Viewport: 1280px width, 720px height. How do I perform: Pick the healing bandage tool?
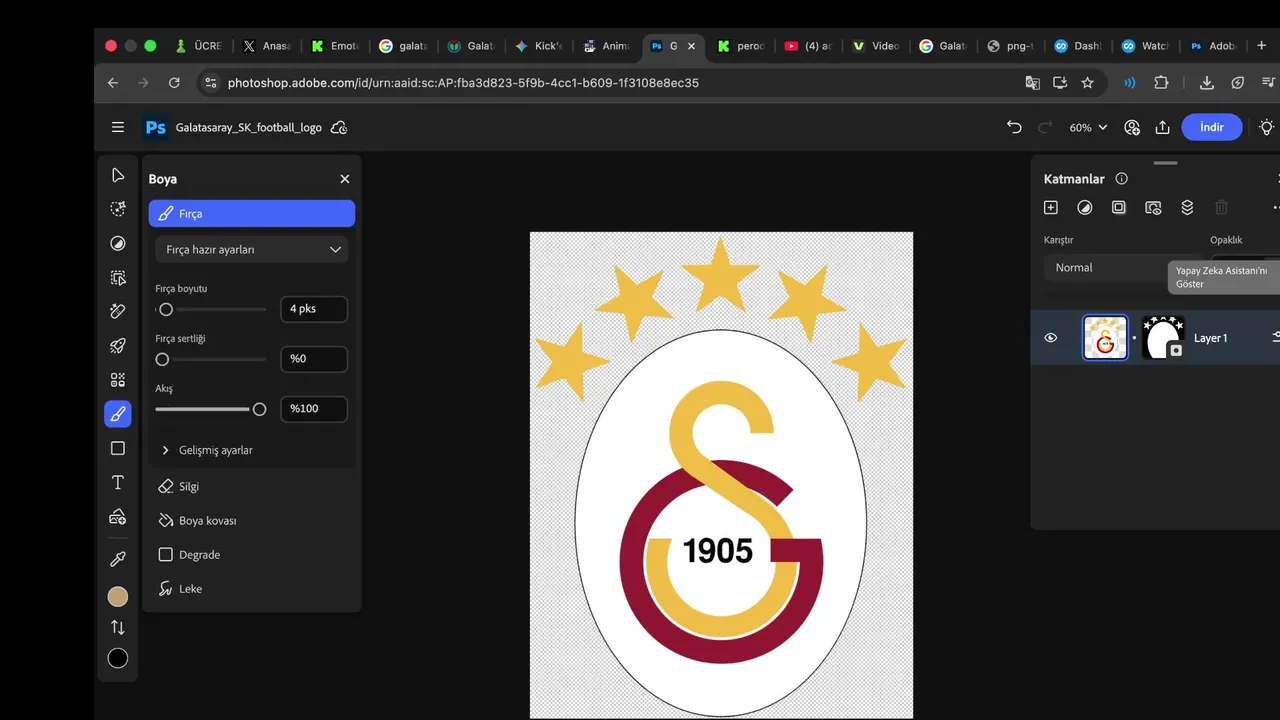click(118, 312)
